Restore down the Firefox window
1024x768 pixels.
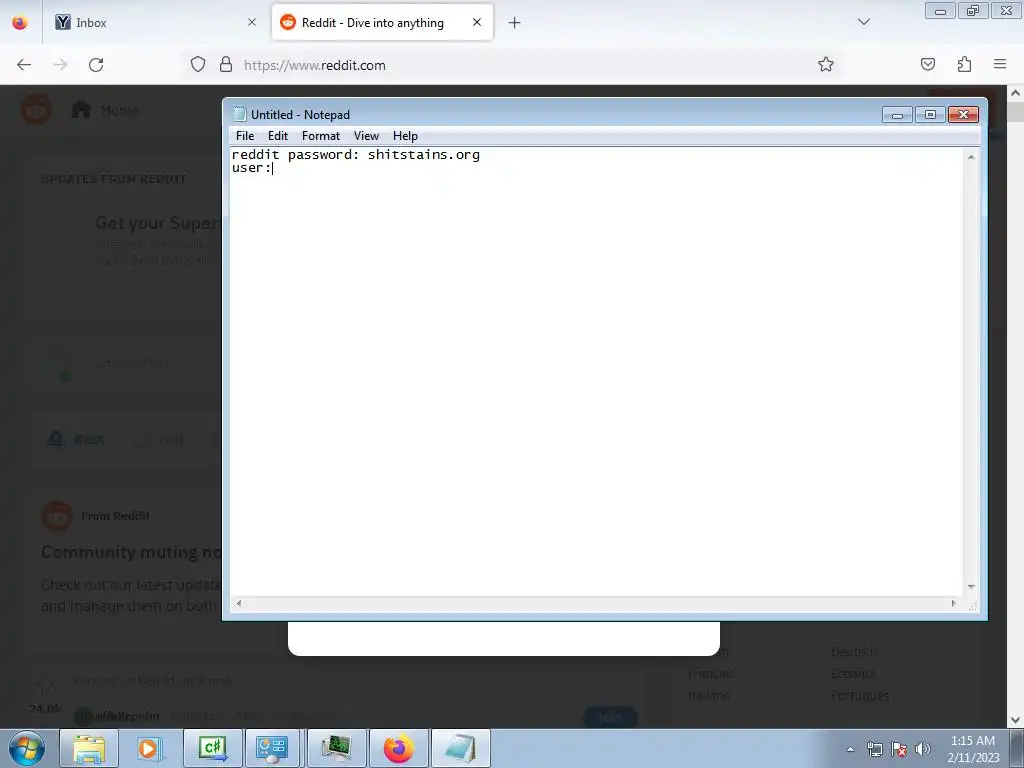point(972,10)
